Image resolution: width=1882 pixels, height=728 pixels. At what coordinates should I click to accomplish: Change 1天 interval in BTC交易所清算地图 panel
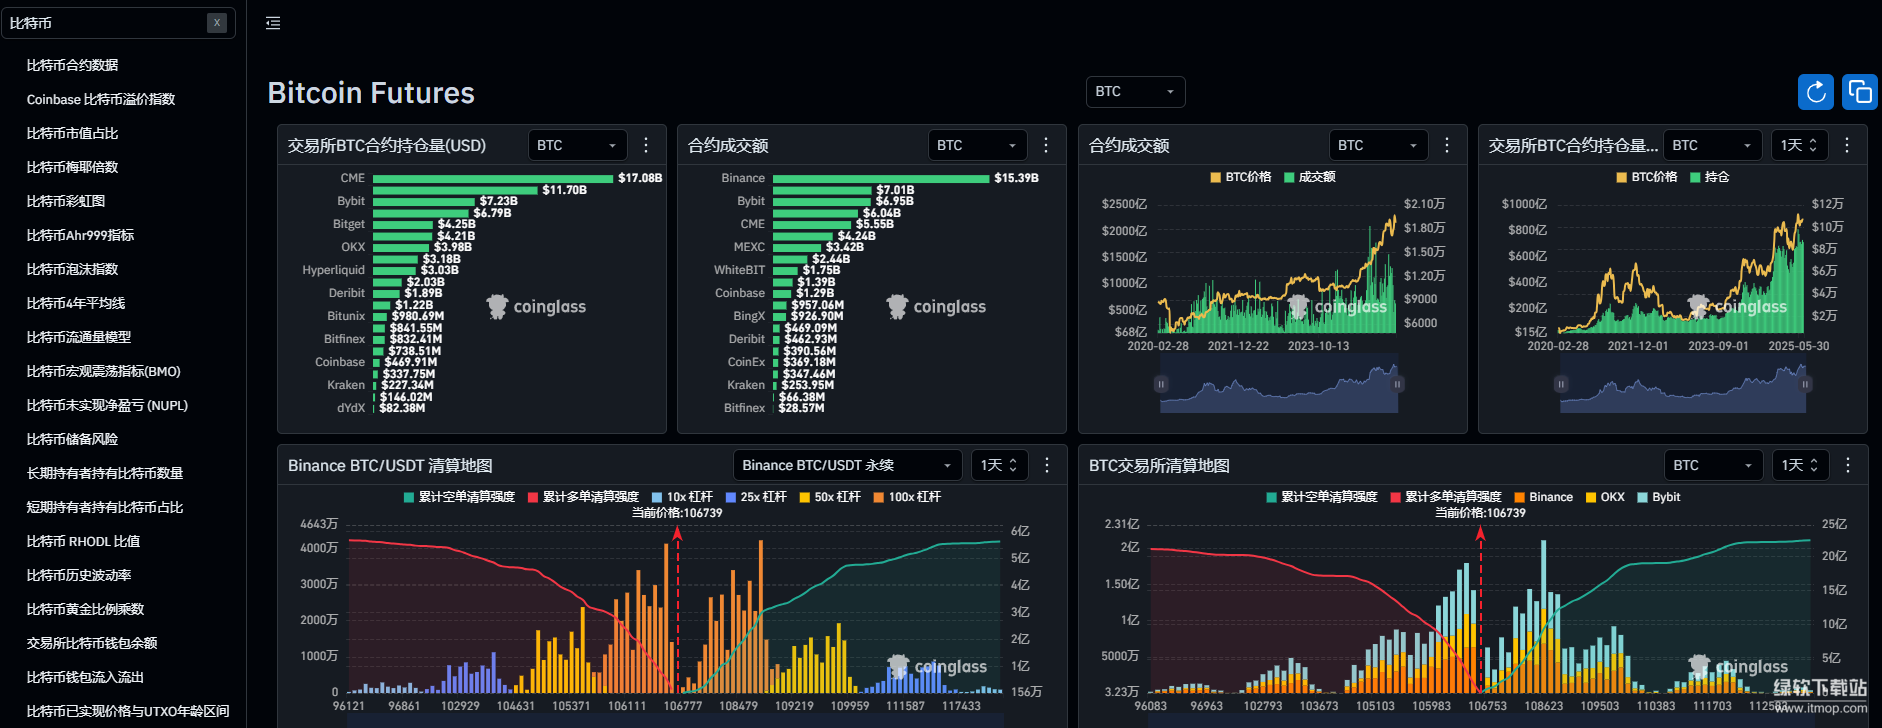pyautogui.click(x=1800, y=465)
